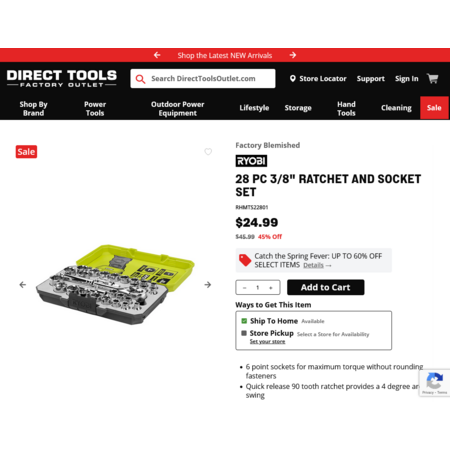Open the red Sale tab
The width and height of the screenshot is (450, 450).
(x=434, y=108)
